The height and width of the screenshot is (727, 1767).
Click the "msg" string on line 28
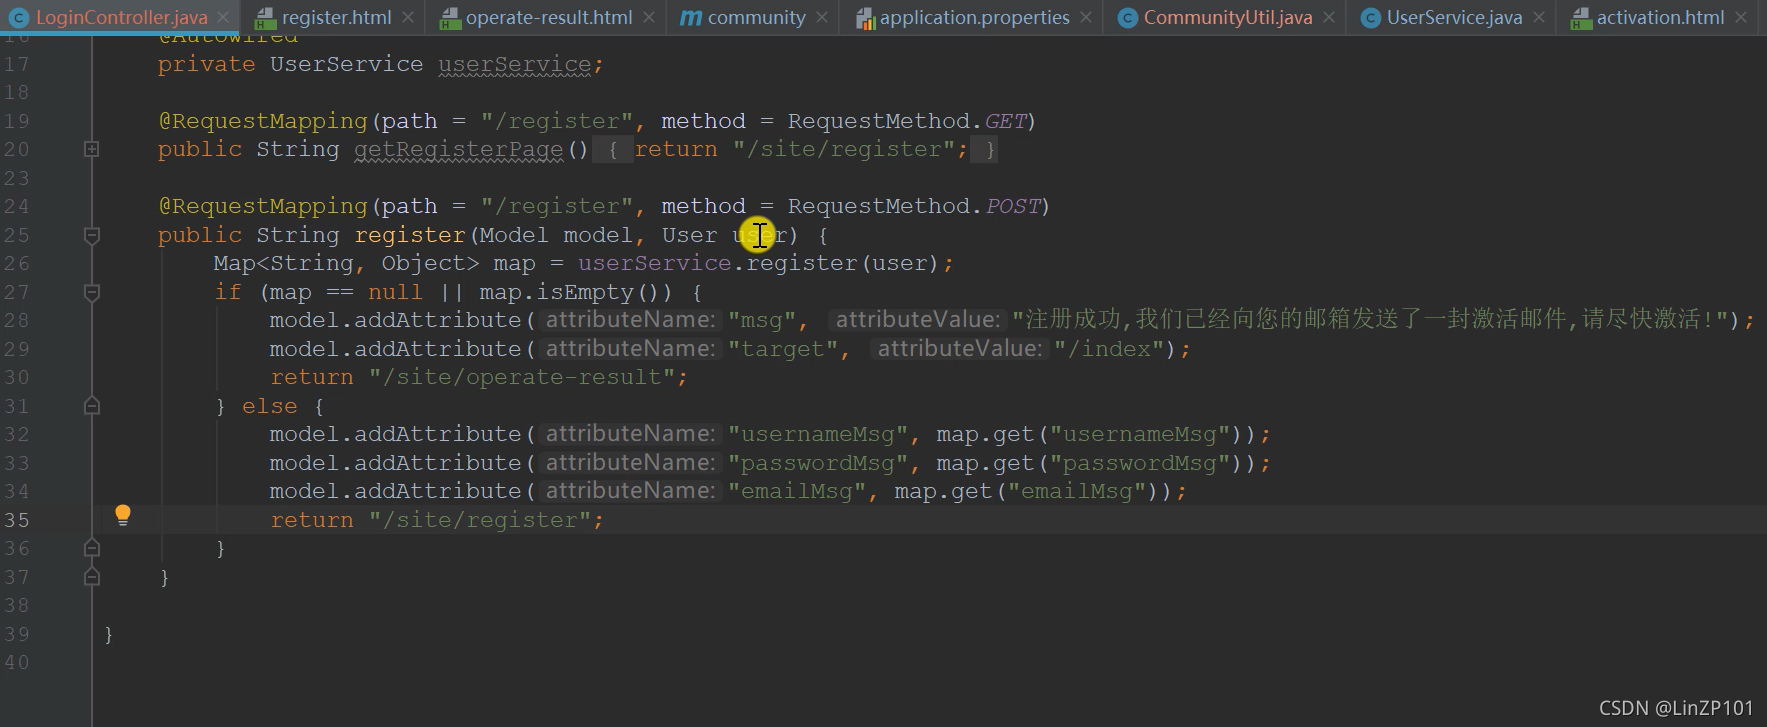(761, 320)
